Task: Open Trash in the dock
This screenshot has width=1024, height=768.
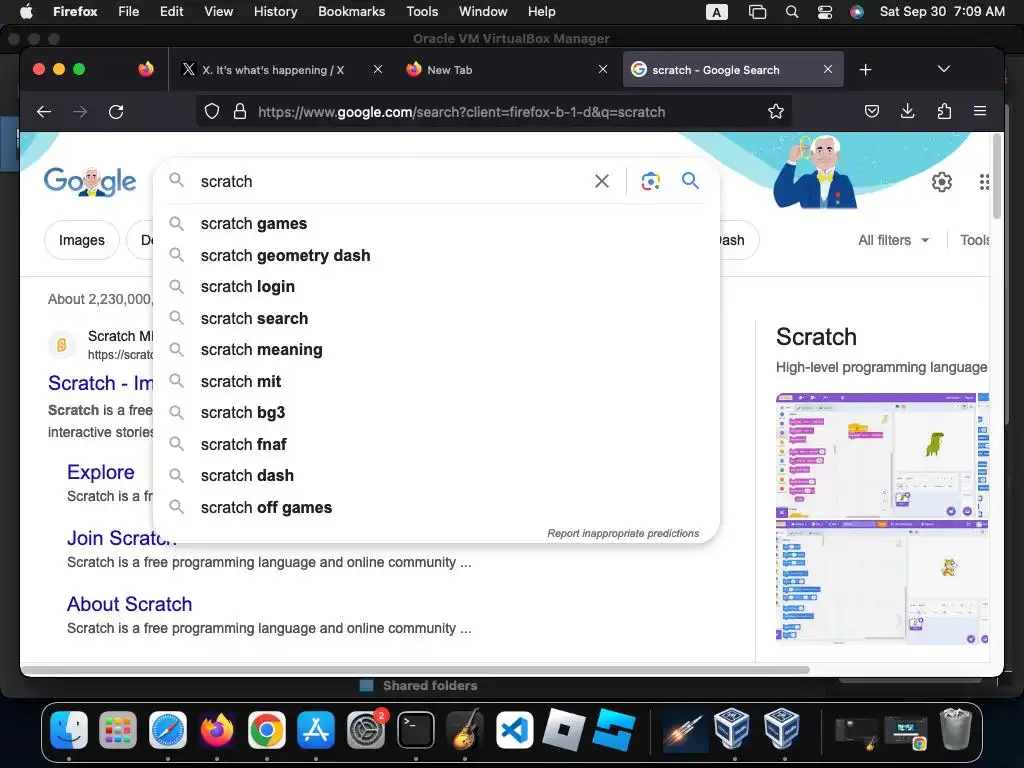Action: tap(955, 729)
